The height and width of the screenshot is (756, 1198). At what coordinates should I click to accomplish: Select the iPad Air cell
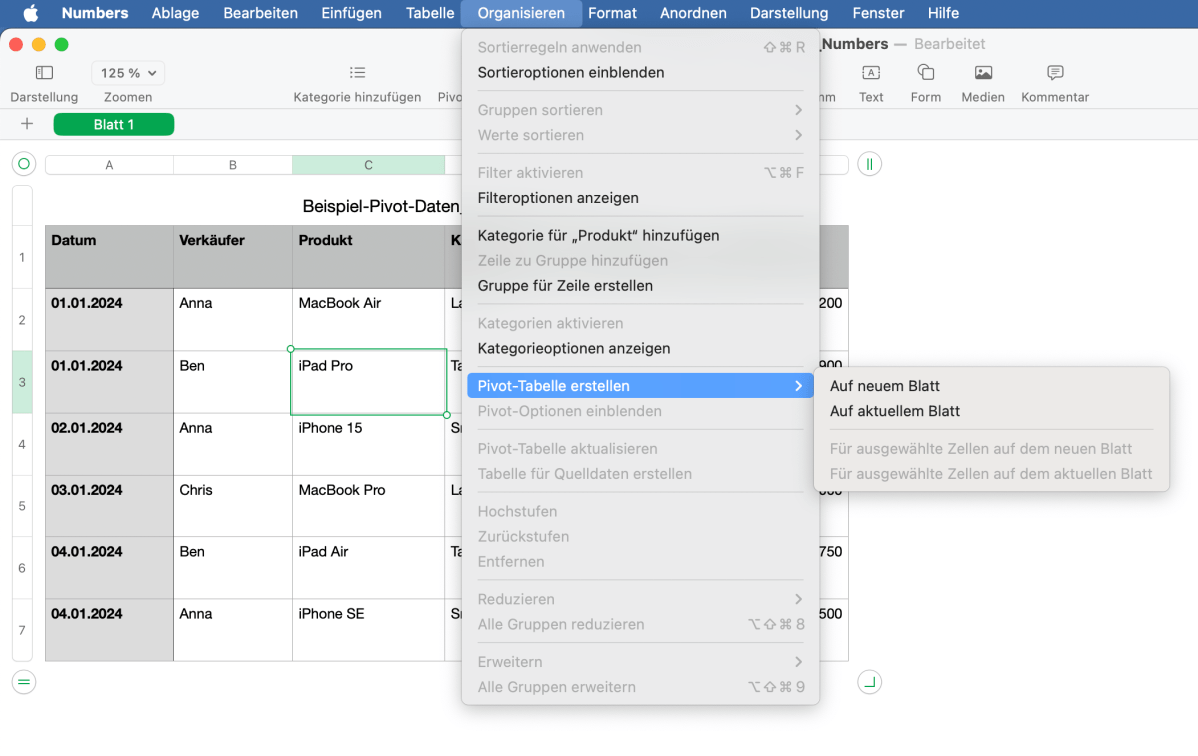click(368, 568)
